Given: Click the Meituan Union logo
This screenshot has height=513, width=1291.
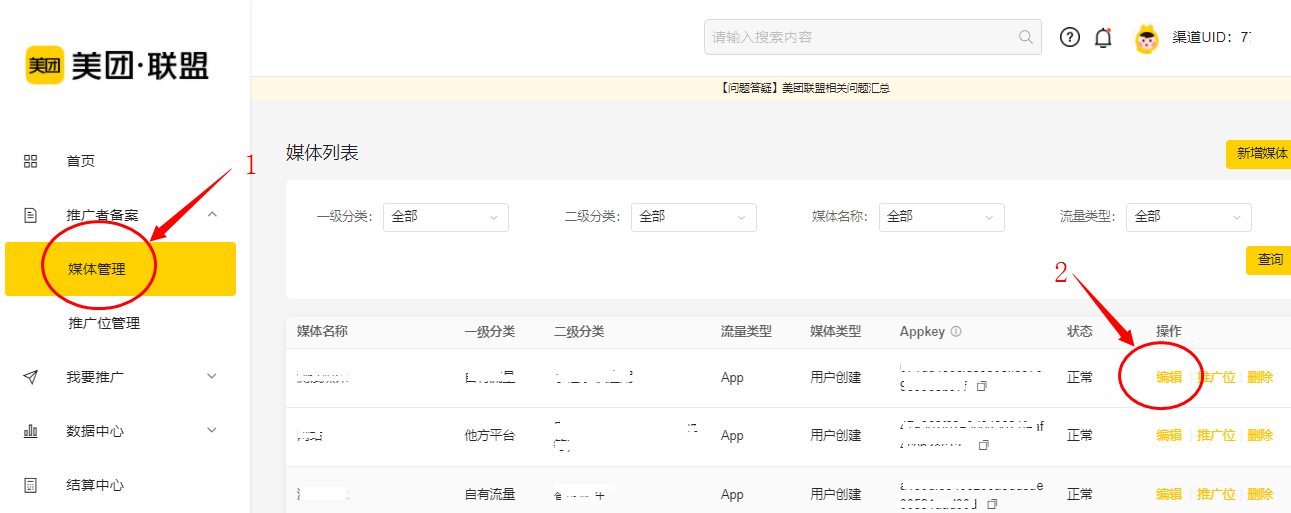Looking at the screenshot, I should [x=117, y=66].
